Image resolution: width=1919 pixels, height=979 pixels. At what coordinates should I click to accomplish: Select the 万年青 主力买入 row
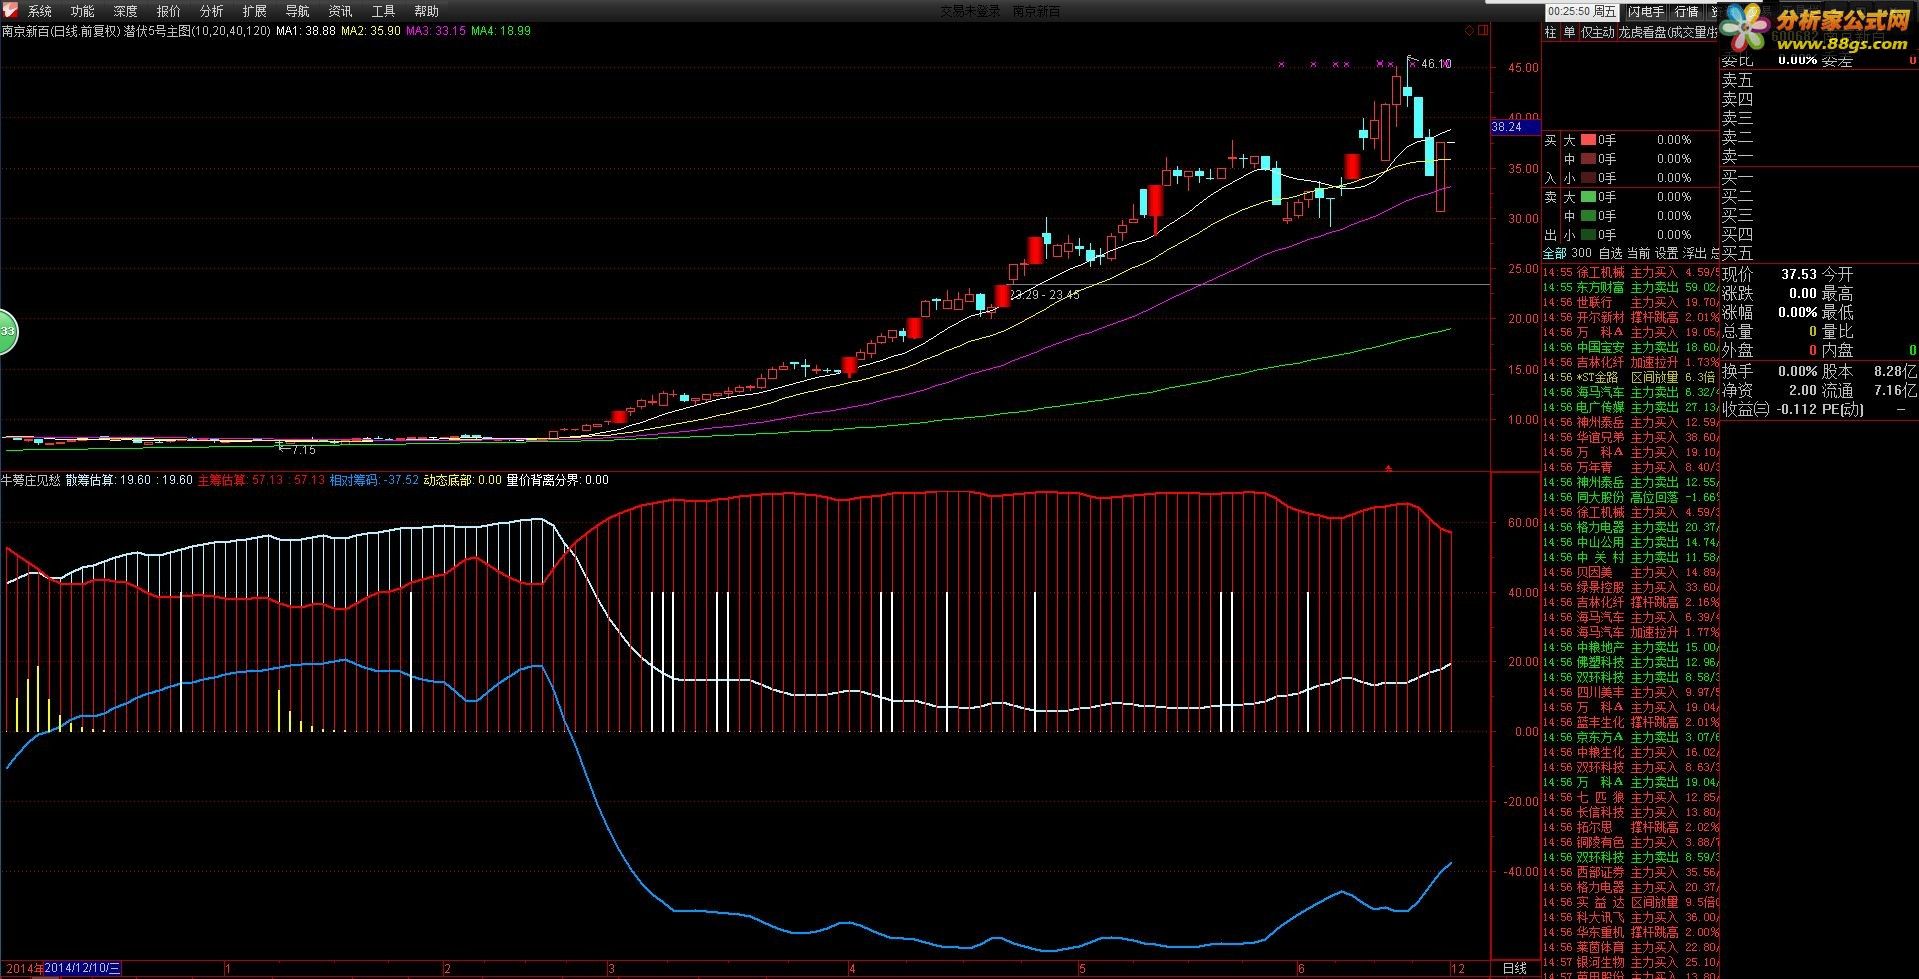click(x=1631, y=467)
